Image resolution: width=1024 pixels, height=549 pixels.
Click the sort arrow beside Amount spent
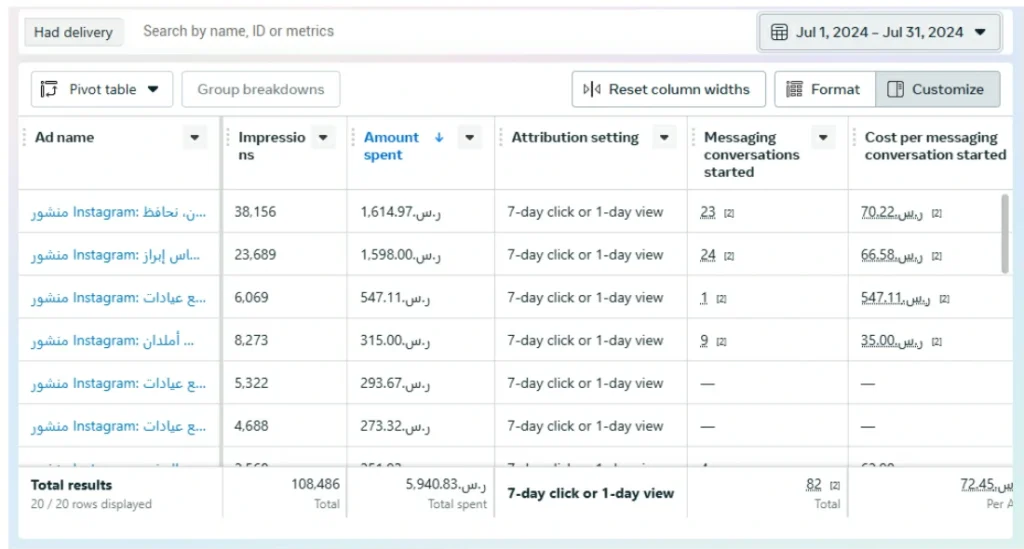439,137
